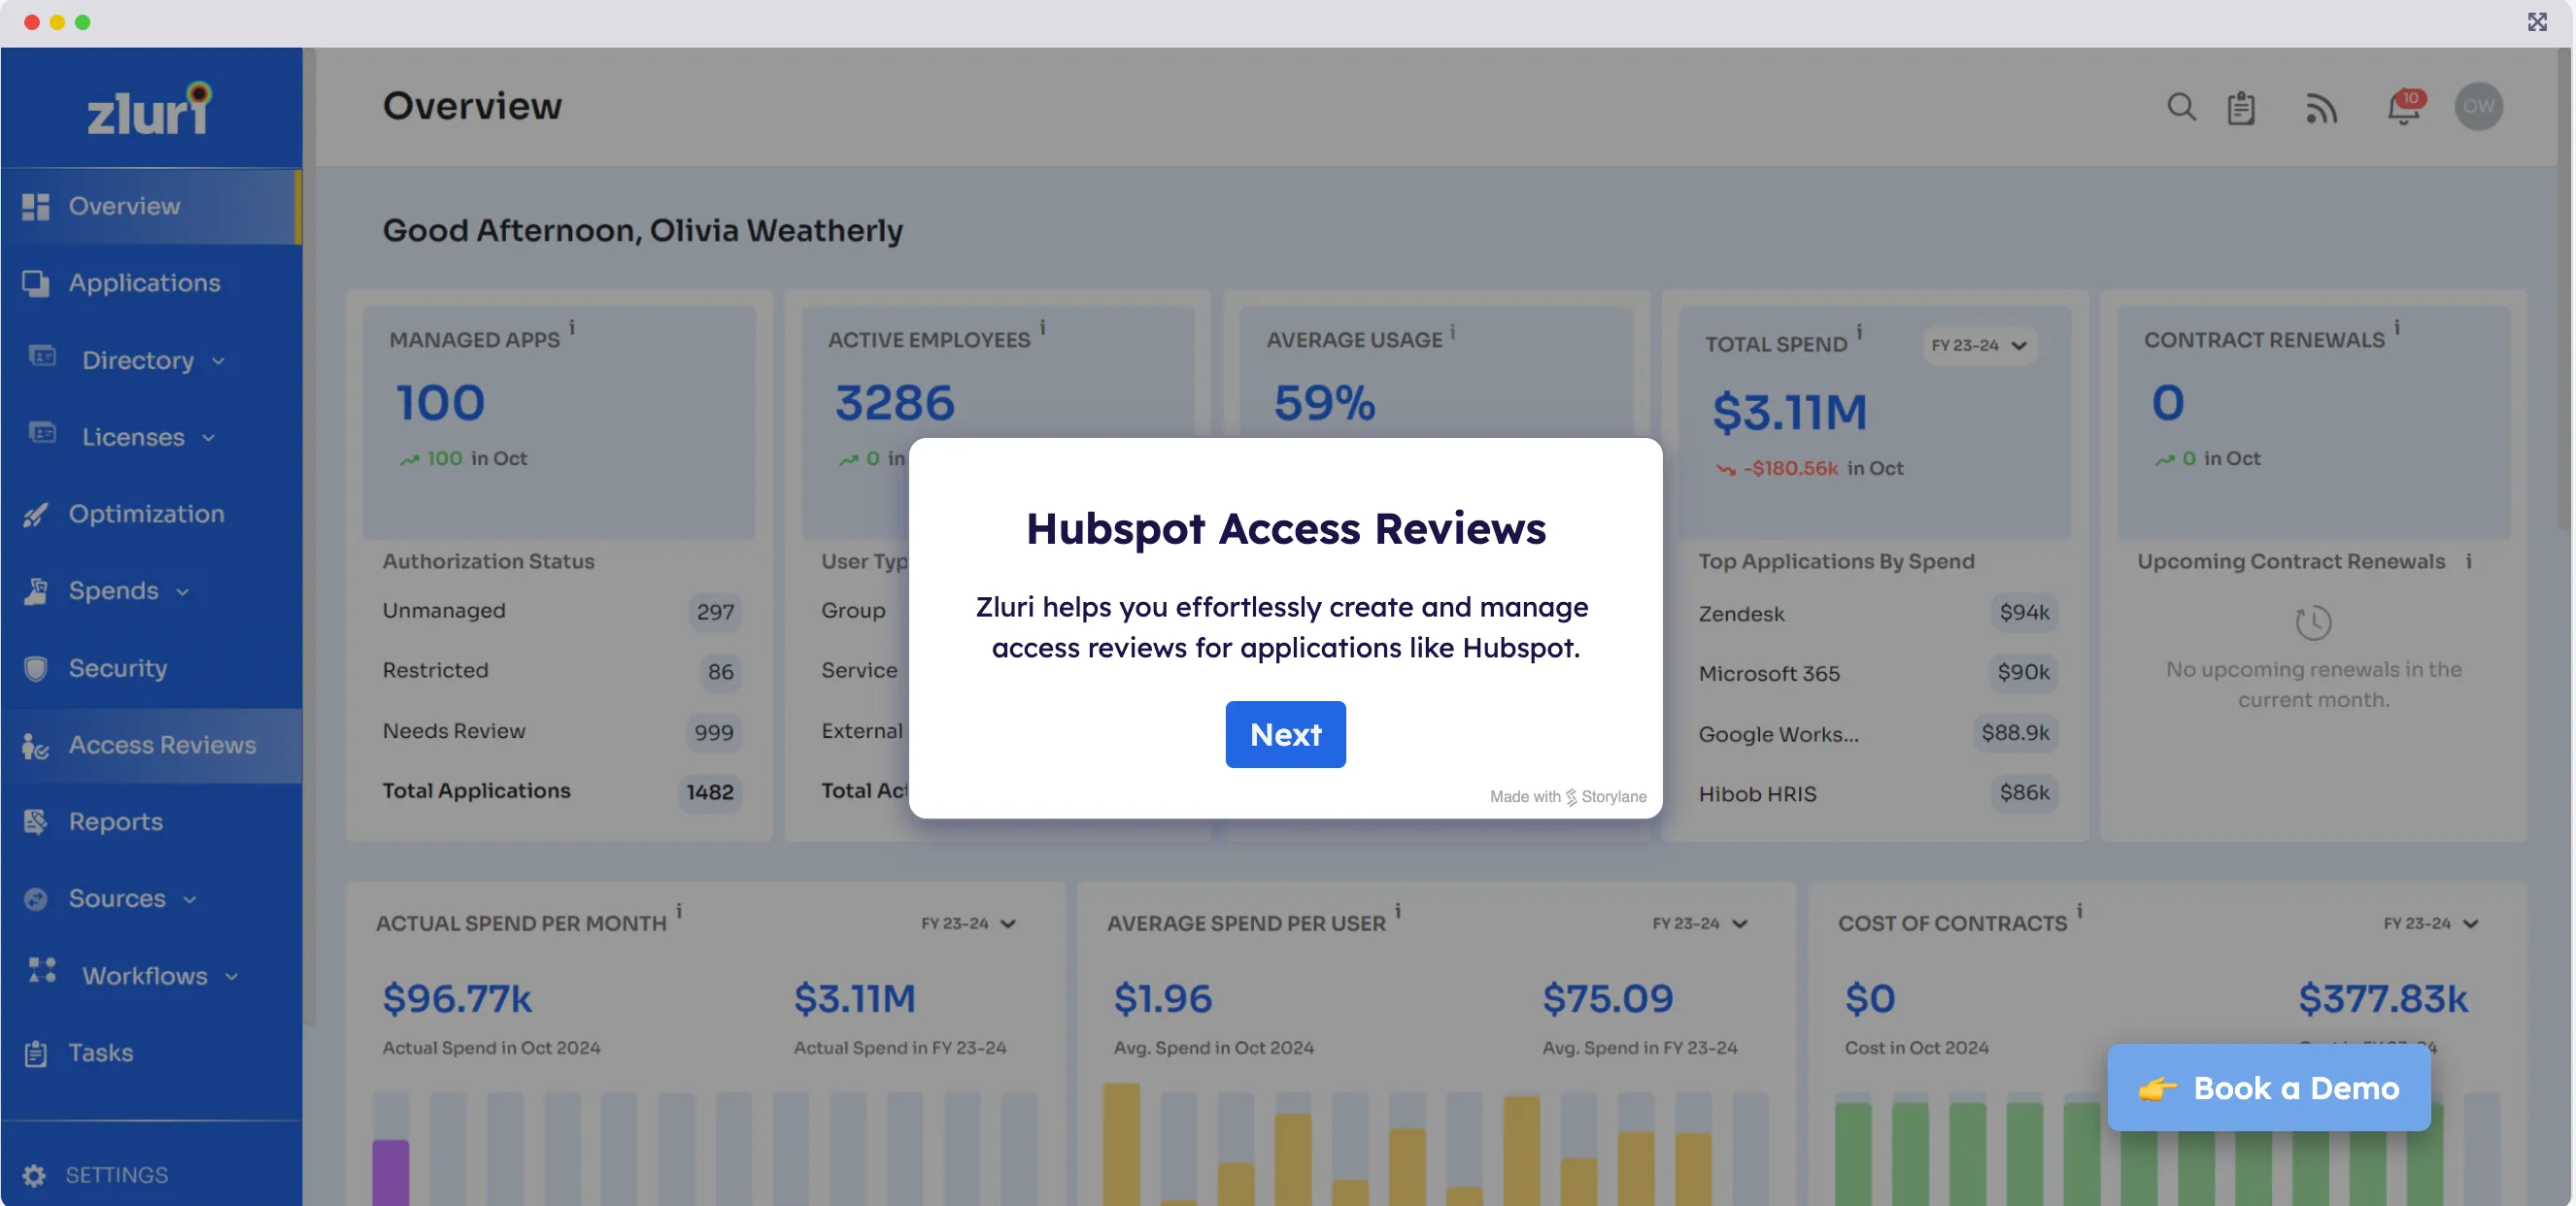Image resolution: width=2576 pixels, height=1206 pixels.
Task: Expand the Spends sidebar menu chevron
Action: (182, 592)
